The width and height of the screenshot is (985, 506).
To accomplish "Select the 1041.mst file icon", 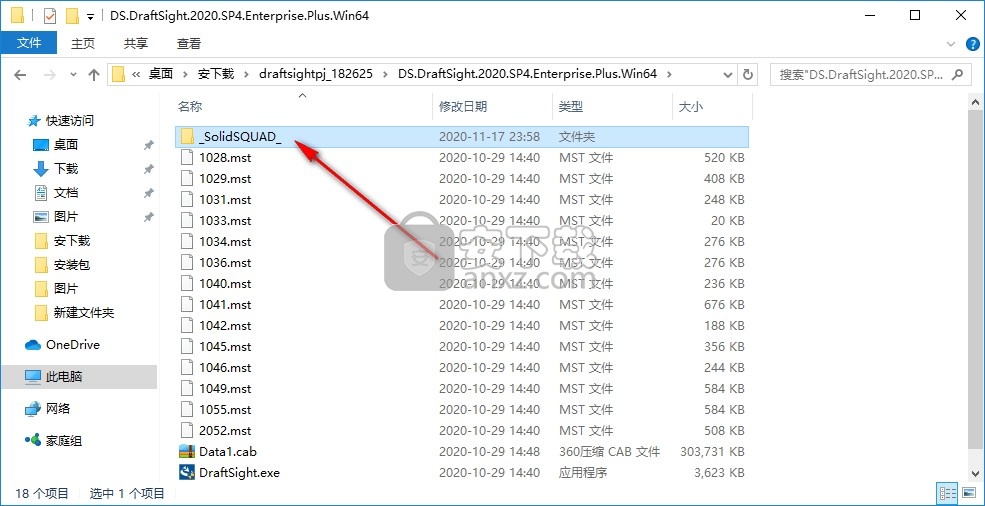I will click(187, 304).
